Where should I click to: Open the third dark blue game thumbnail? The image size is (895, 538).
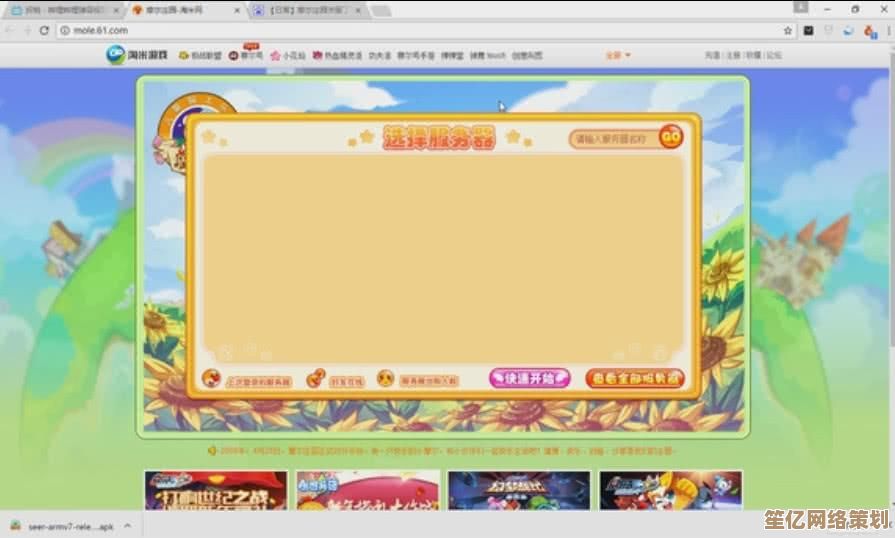click(519, 490)
